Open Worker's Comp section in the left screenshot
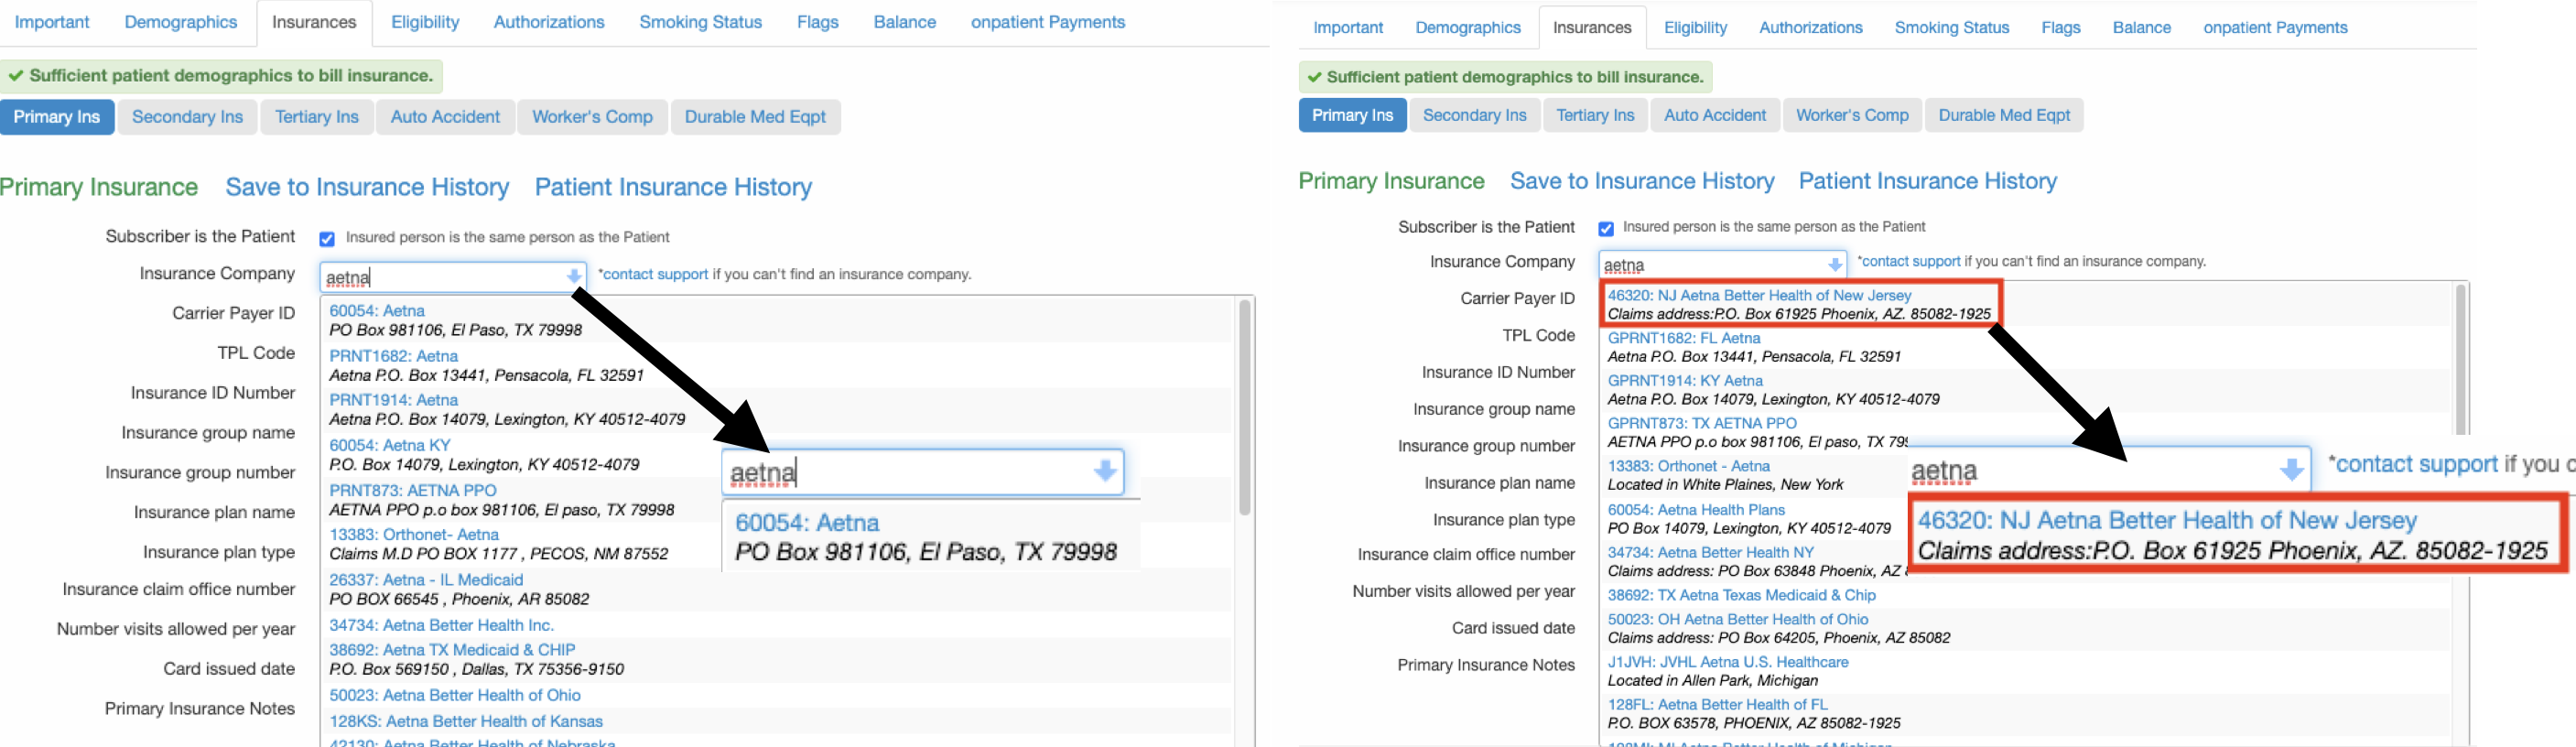2576x747 pixels. [x=592, y=117]
